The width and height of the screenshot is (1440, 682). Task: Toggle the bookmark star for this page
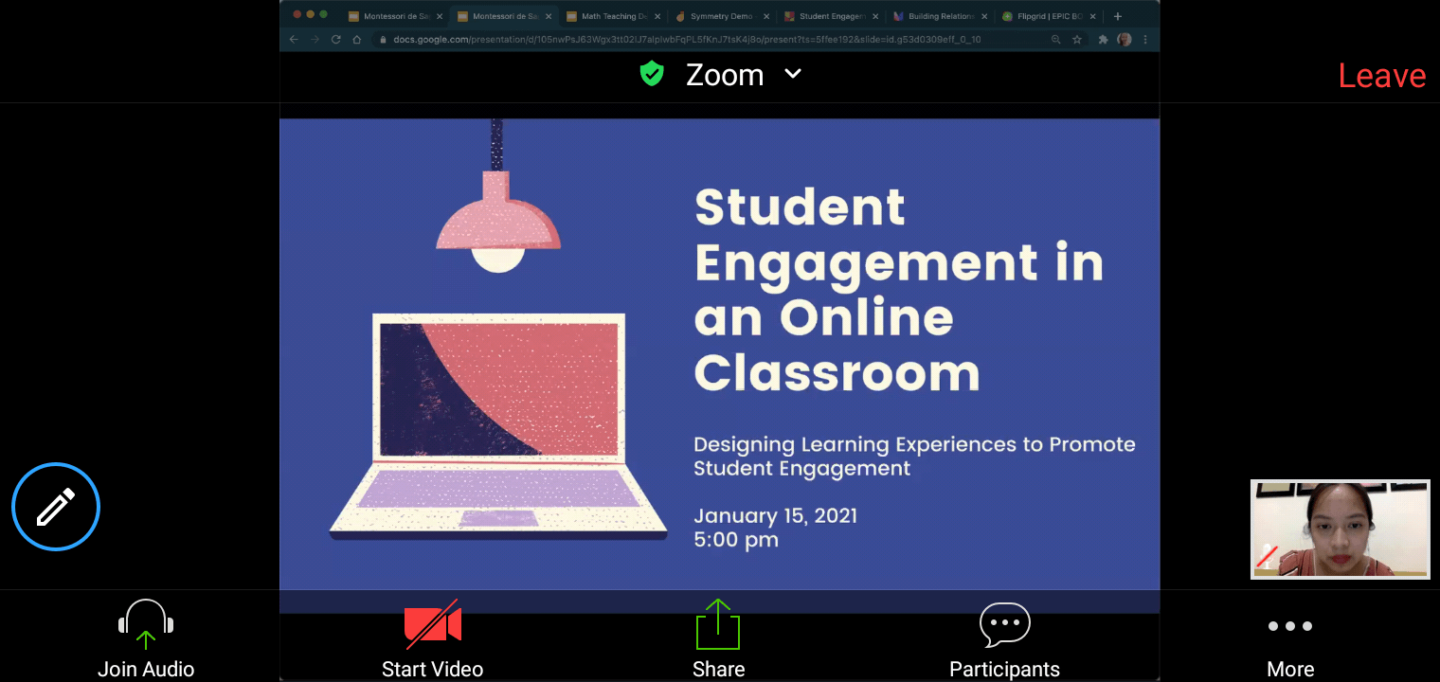pyautogui.click(x=1075, y=38)
